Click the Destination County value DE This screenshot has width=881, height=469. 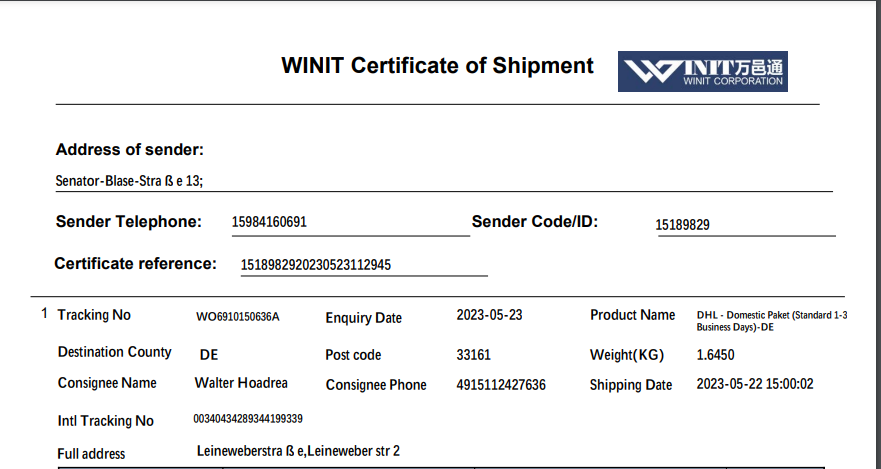(x=209, y=355)
